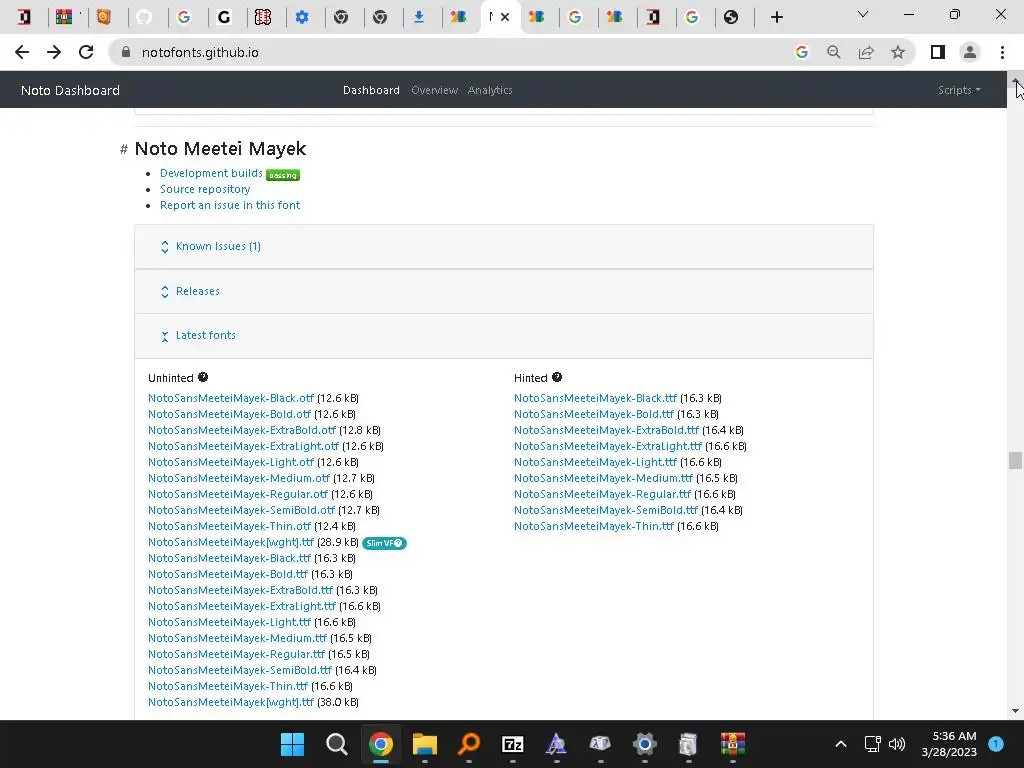Close the active browser tab

(x=505, y=17)
